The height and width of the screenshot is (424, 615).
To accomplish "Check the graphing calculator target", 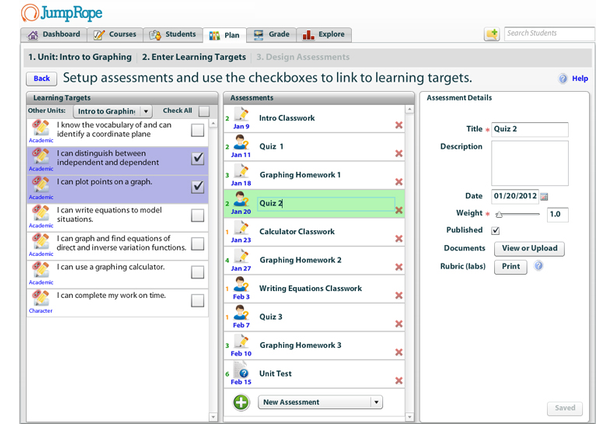I will tap(197, 272).
